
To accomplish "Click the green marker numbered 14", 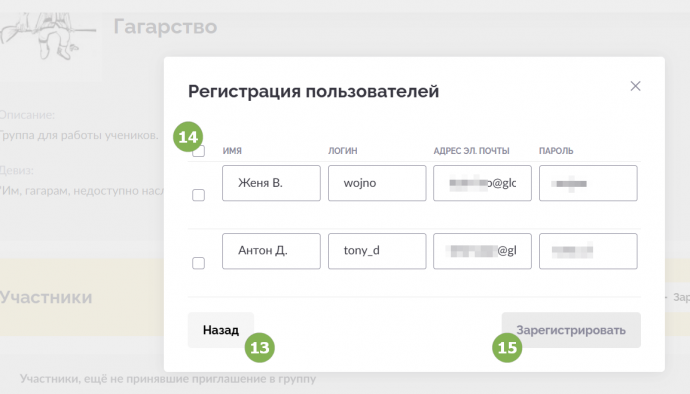I will 188,136.
